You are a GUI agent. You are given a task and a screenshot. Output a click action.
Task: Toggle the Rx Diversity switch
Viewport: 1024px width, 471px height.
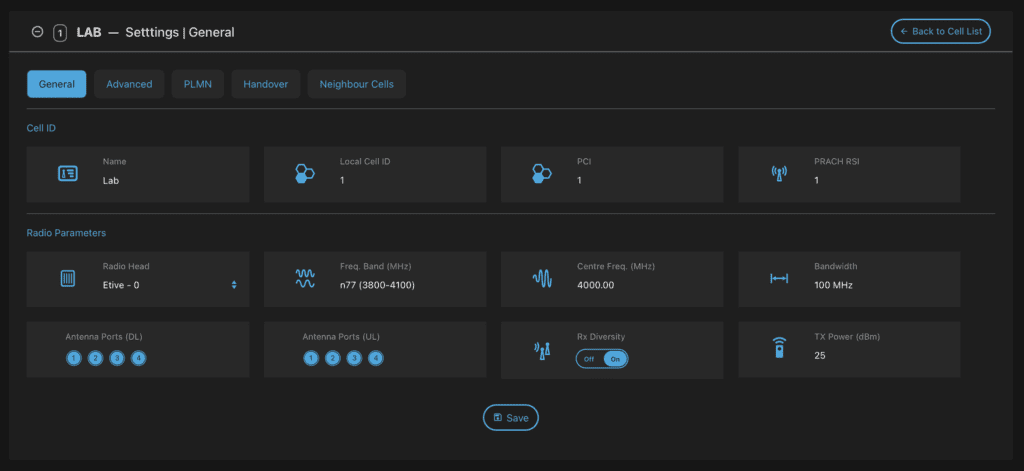(x=602, y=358)
